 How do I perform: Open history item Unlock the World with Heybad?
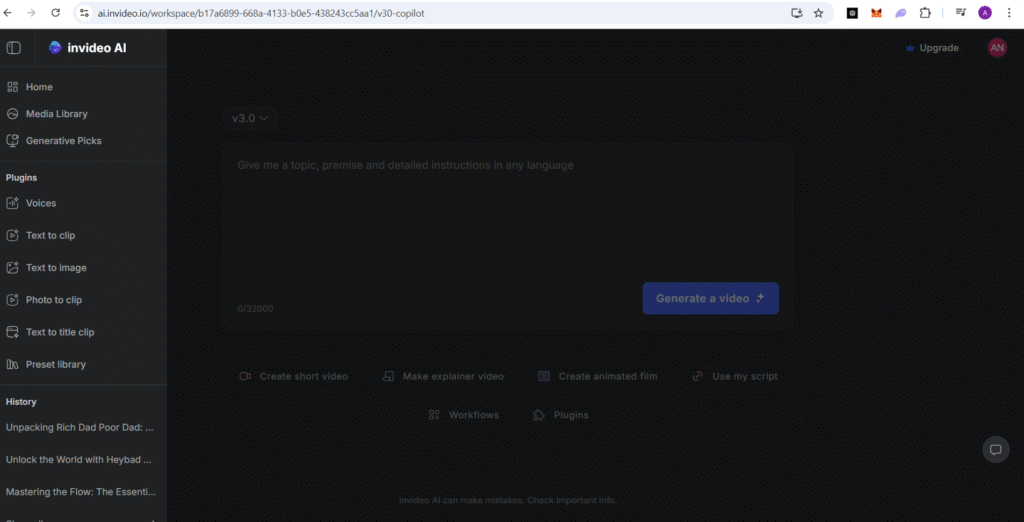[x=78, y=459]
